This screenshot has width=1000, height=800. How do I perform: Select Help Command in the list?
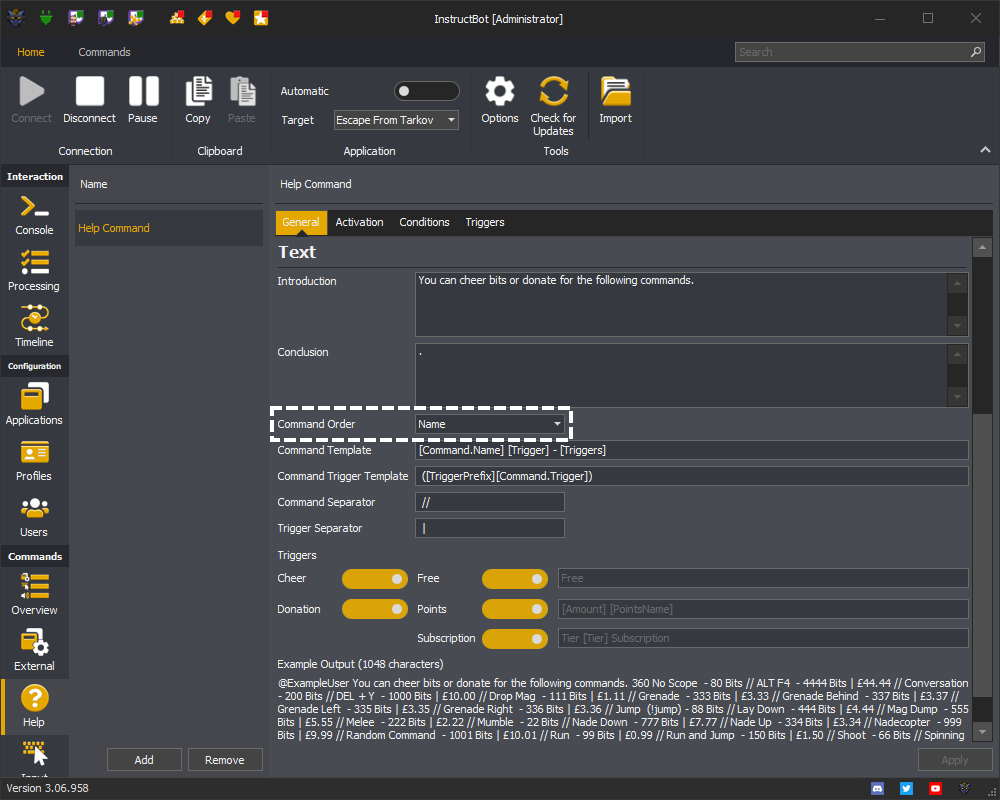(169, 228)
